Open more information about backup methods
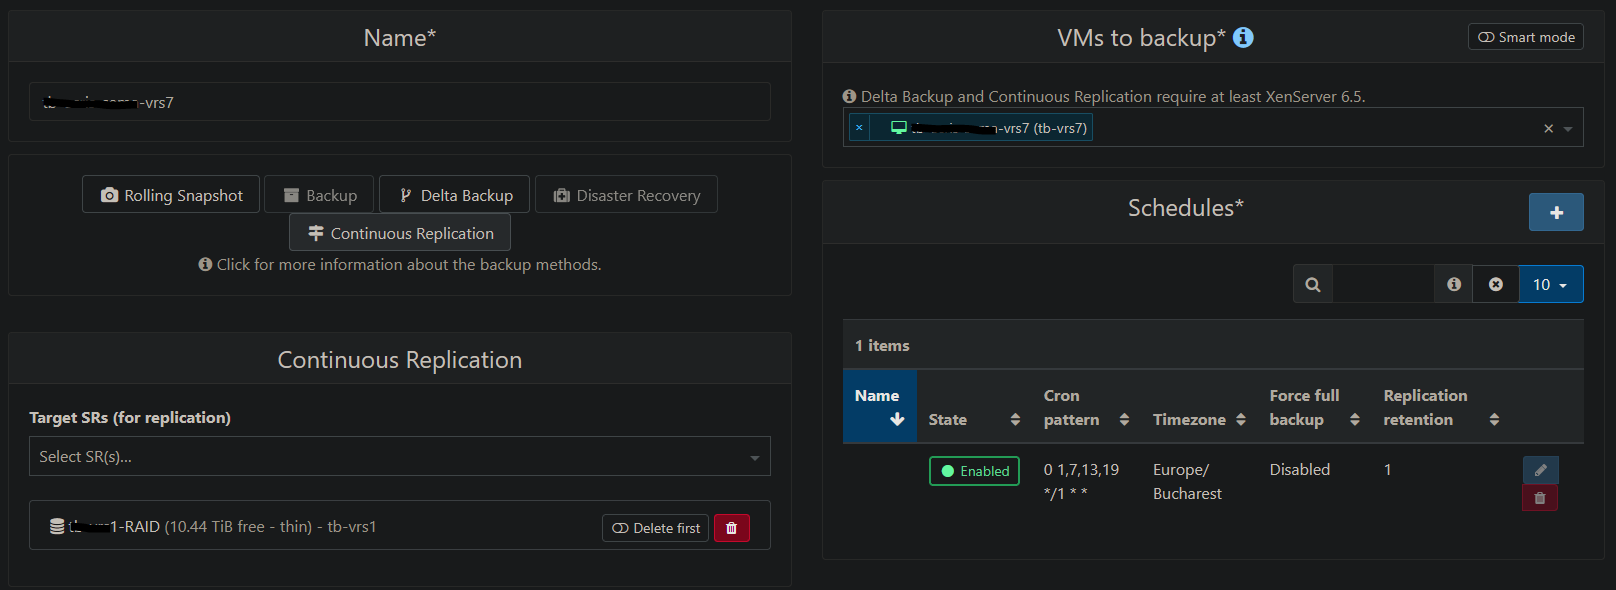 click(400, 265)
